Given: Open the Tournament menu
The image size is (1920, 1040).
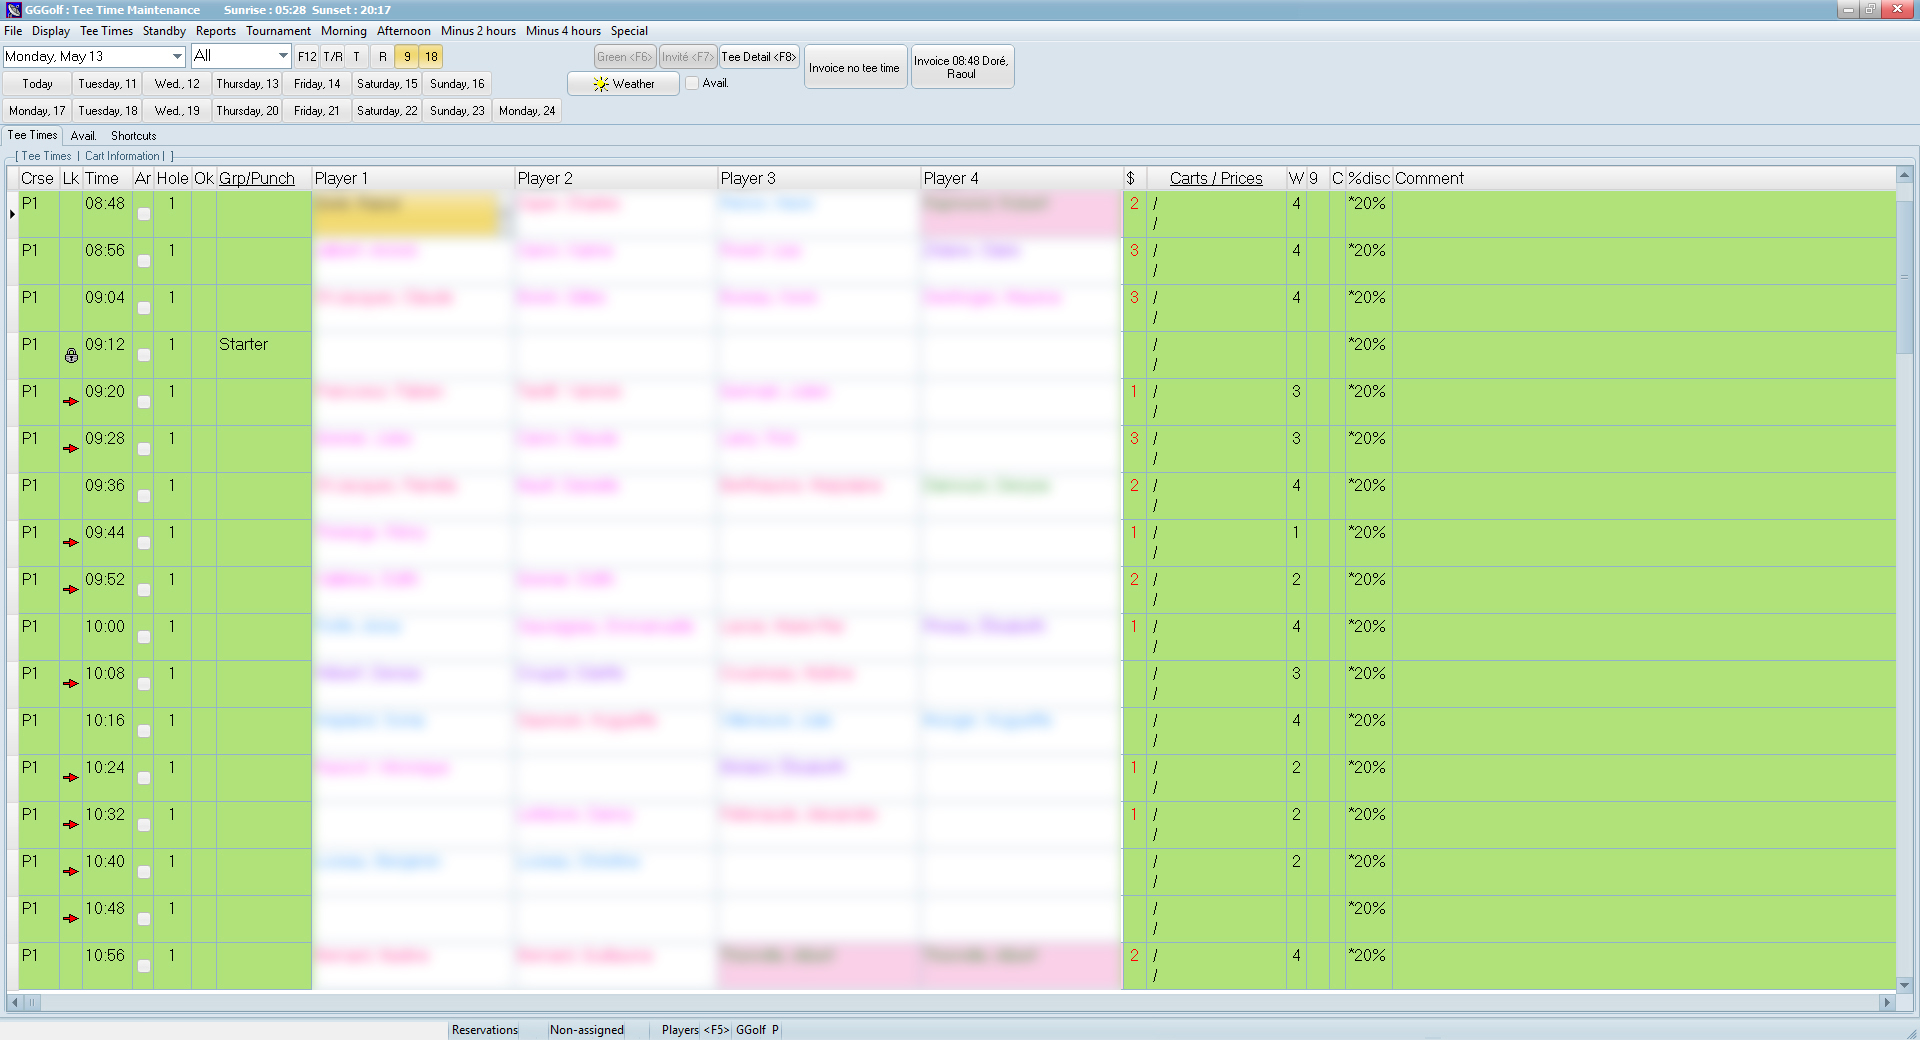Looking at the screenshot, I should tap(278, 31).
